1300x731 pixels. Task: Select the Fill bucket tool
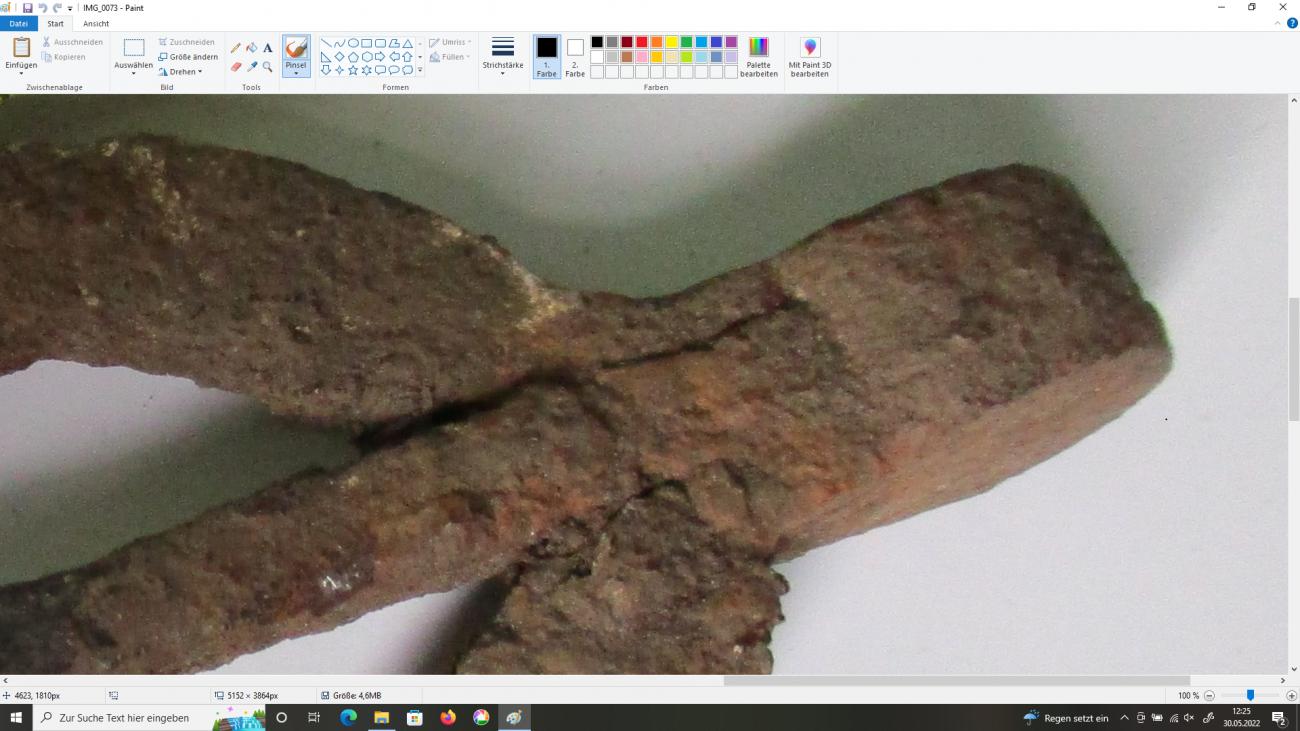[252, 48]
